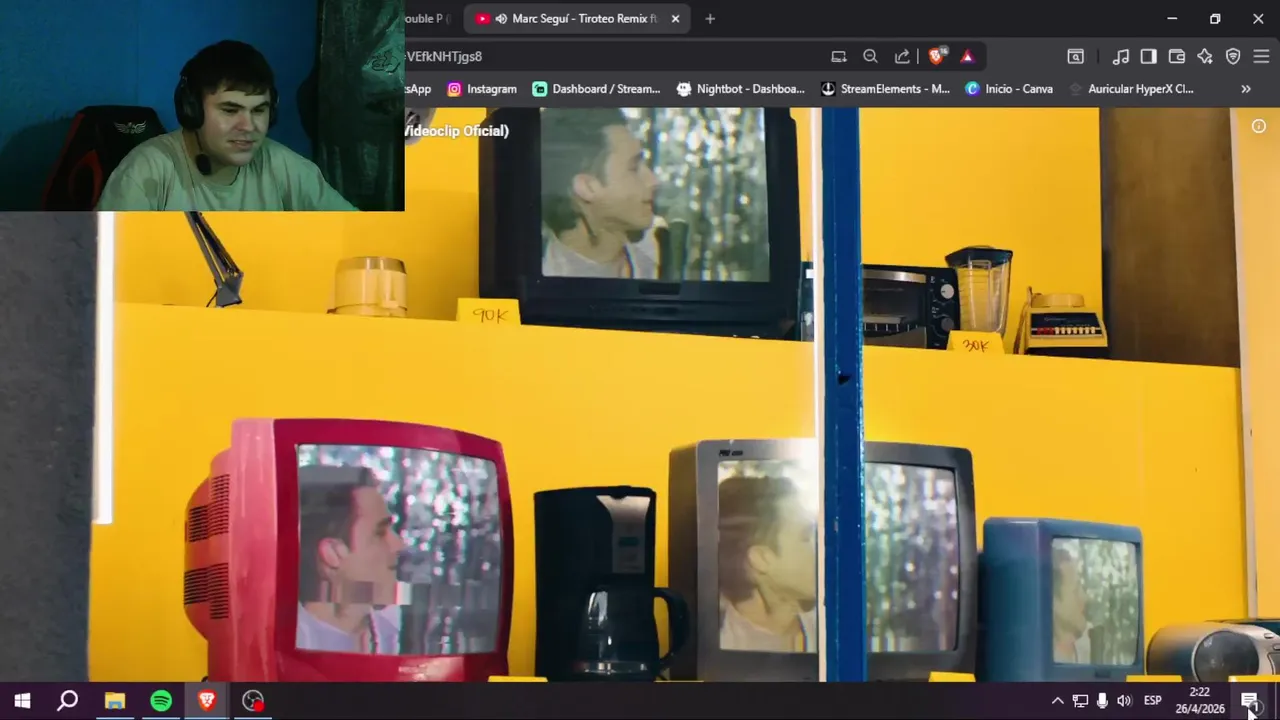Image resolution: width=1280 pixels, height=720 pixels.
Task: Open the Dashboard / Stream... bookmark
Action: pos(596,89)
